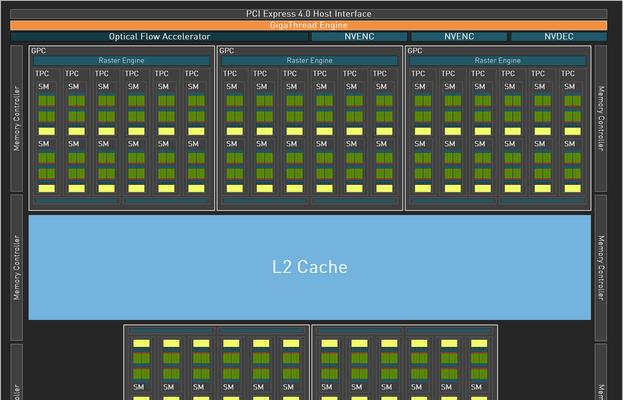Select the orange GigaThread Engine bar
Screen dimensions: 623x400
pyautogui.click(x=309, y=25)
